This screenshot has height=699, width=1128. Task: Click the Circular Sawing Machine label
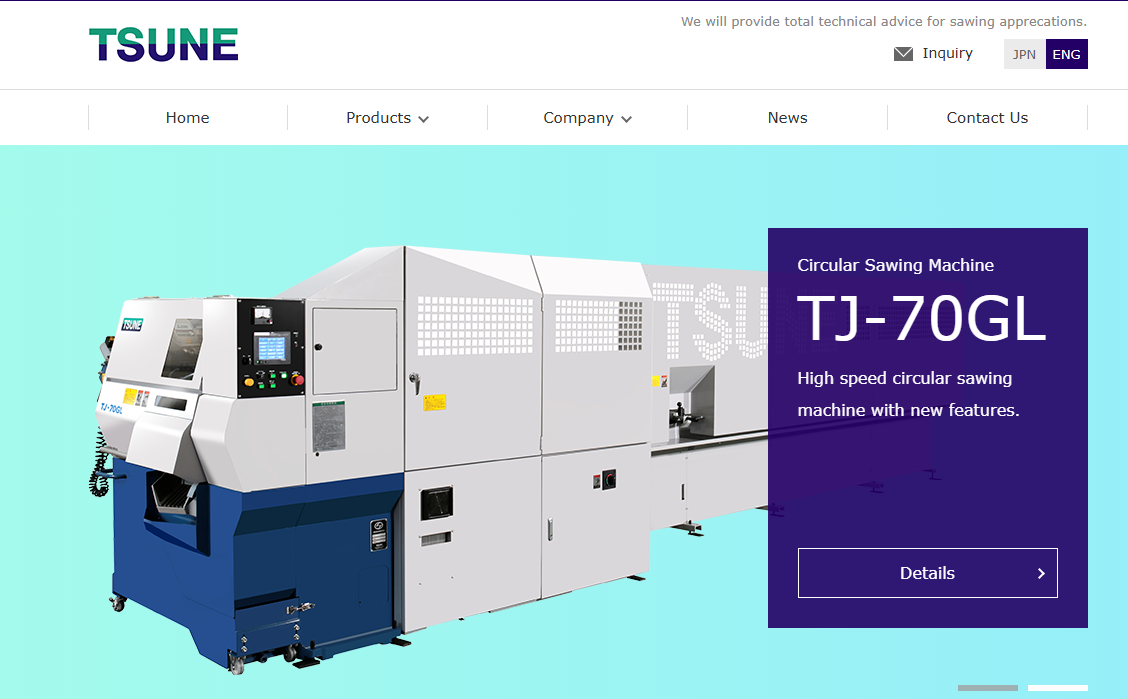(895, 265)
